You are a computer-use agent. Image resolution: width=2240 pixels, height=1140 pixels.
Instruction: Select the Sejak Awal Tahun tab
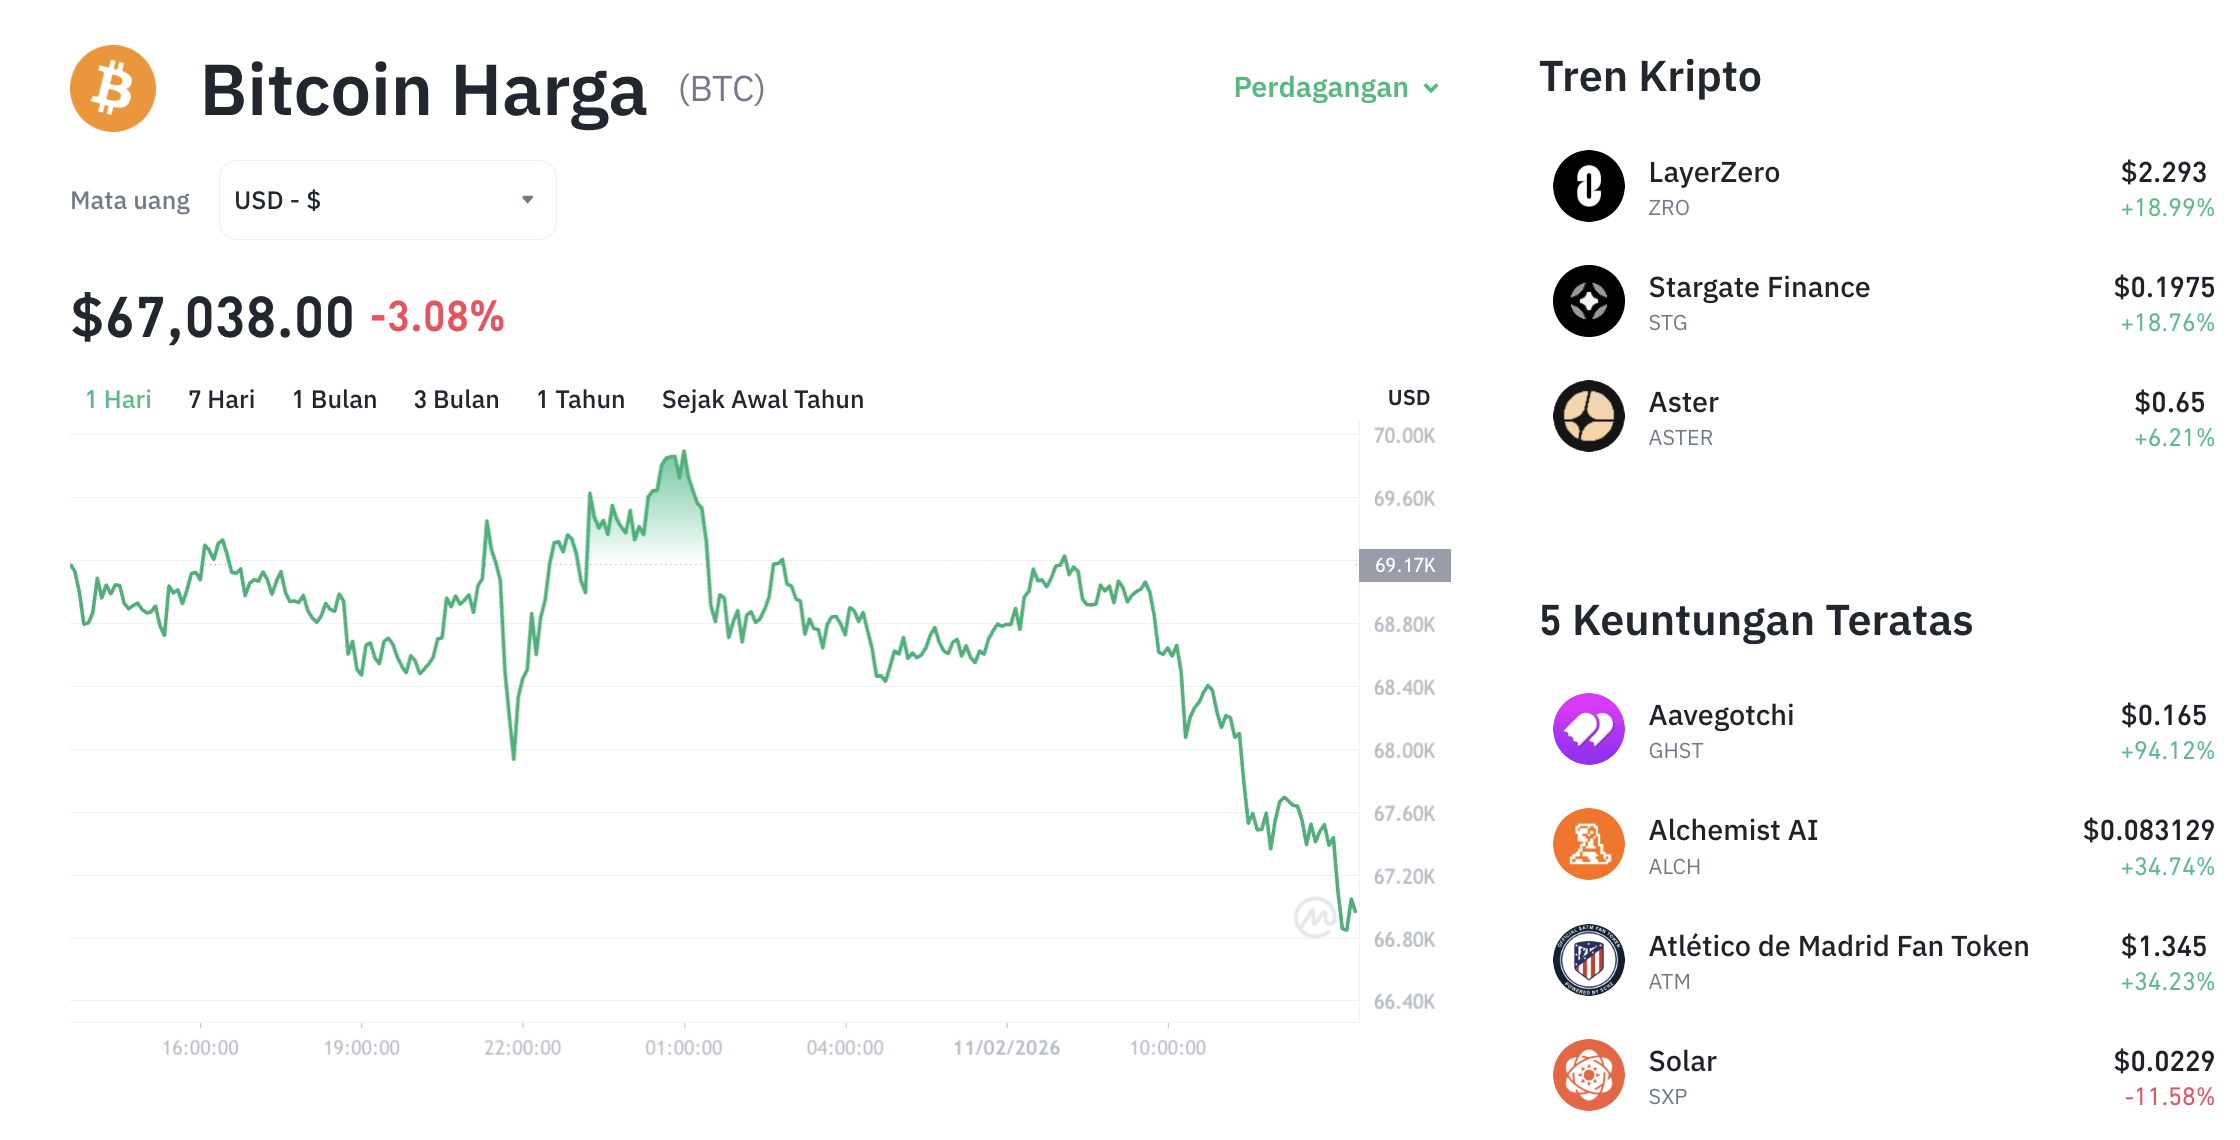pos(762,399)
